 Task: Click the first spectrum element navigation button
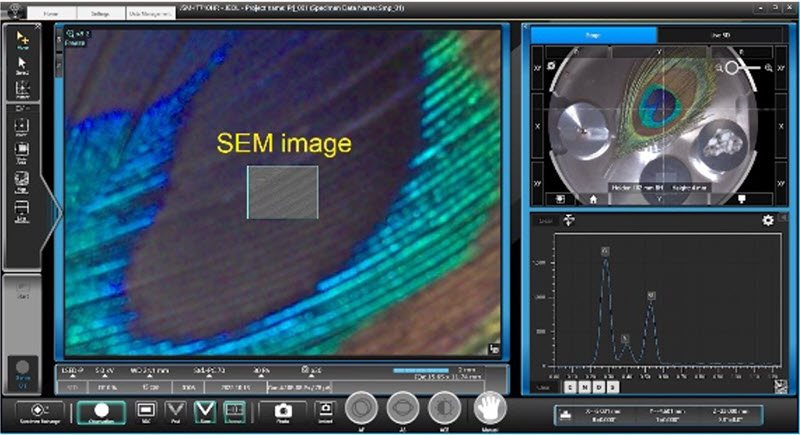[x=569, y=386]
